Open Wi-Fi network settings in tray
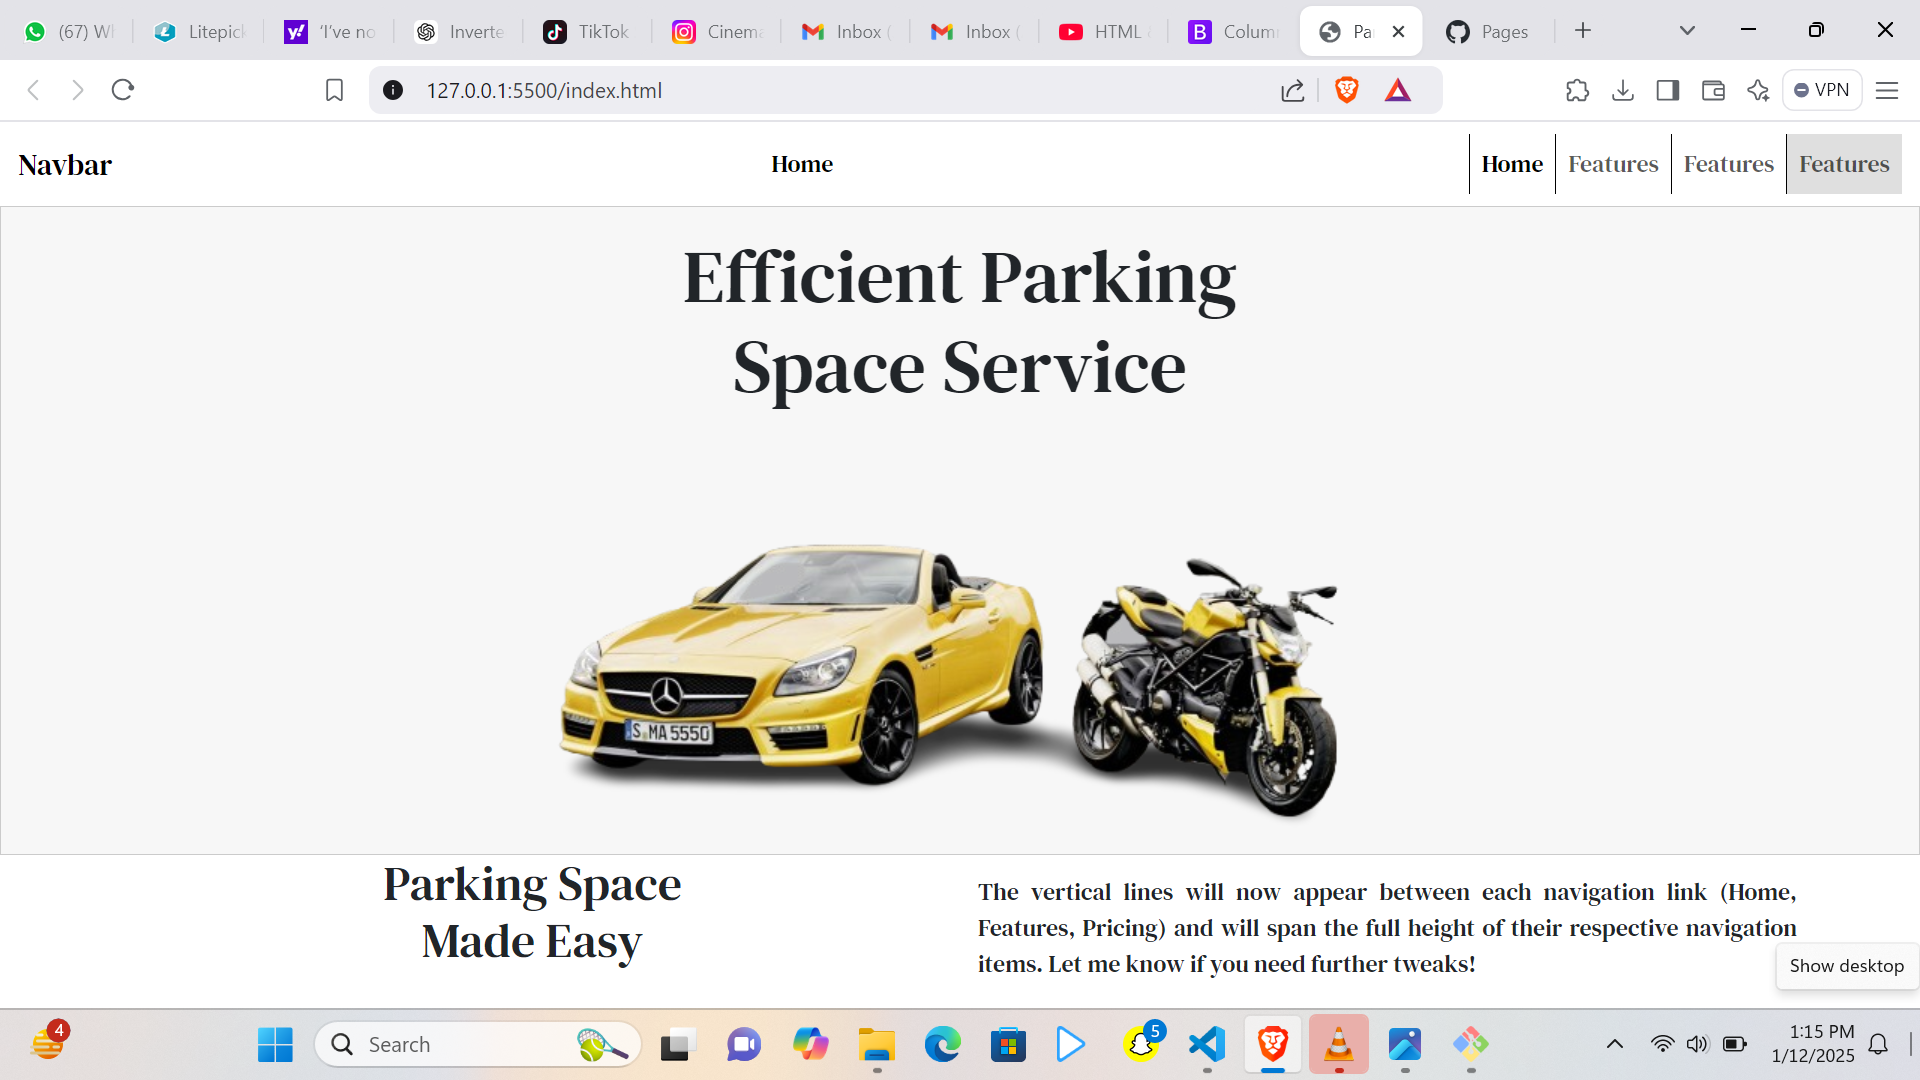 1662,1045
